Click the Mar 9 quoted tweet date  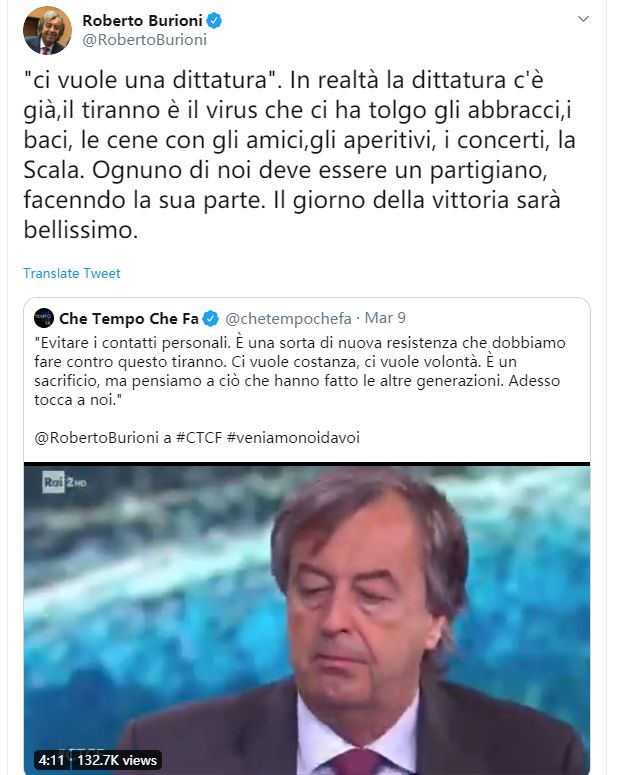pos(385,318)
